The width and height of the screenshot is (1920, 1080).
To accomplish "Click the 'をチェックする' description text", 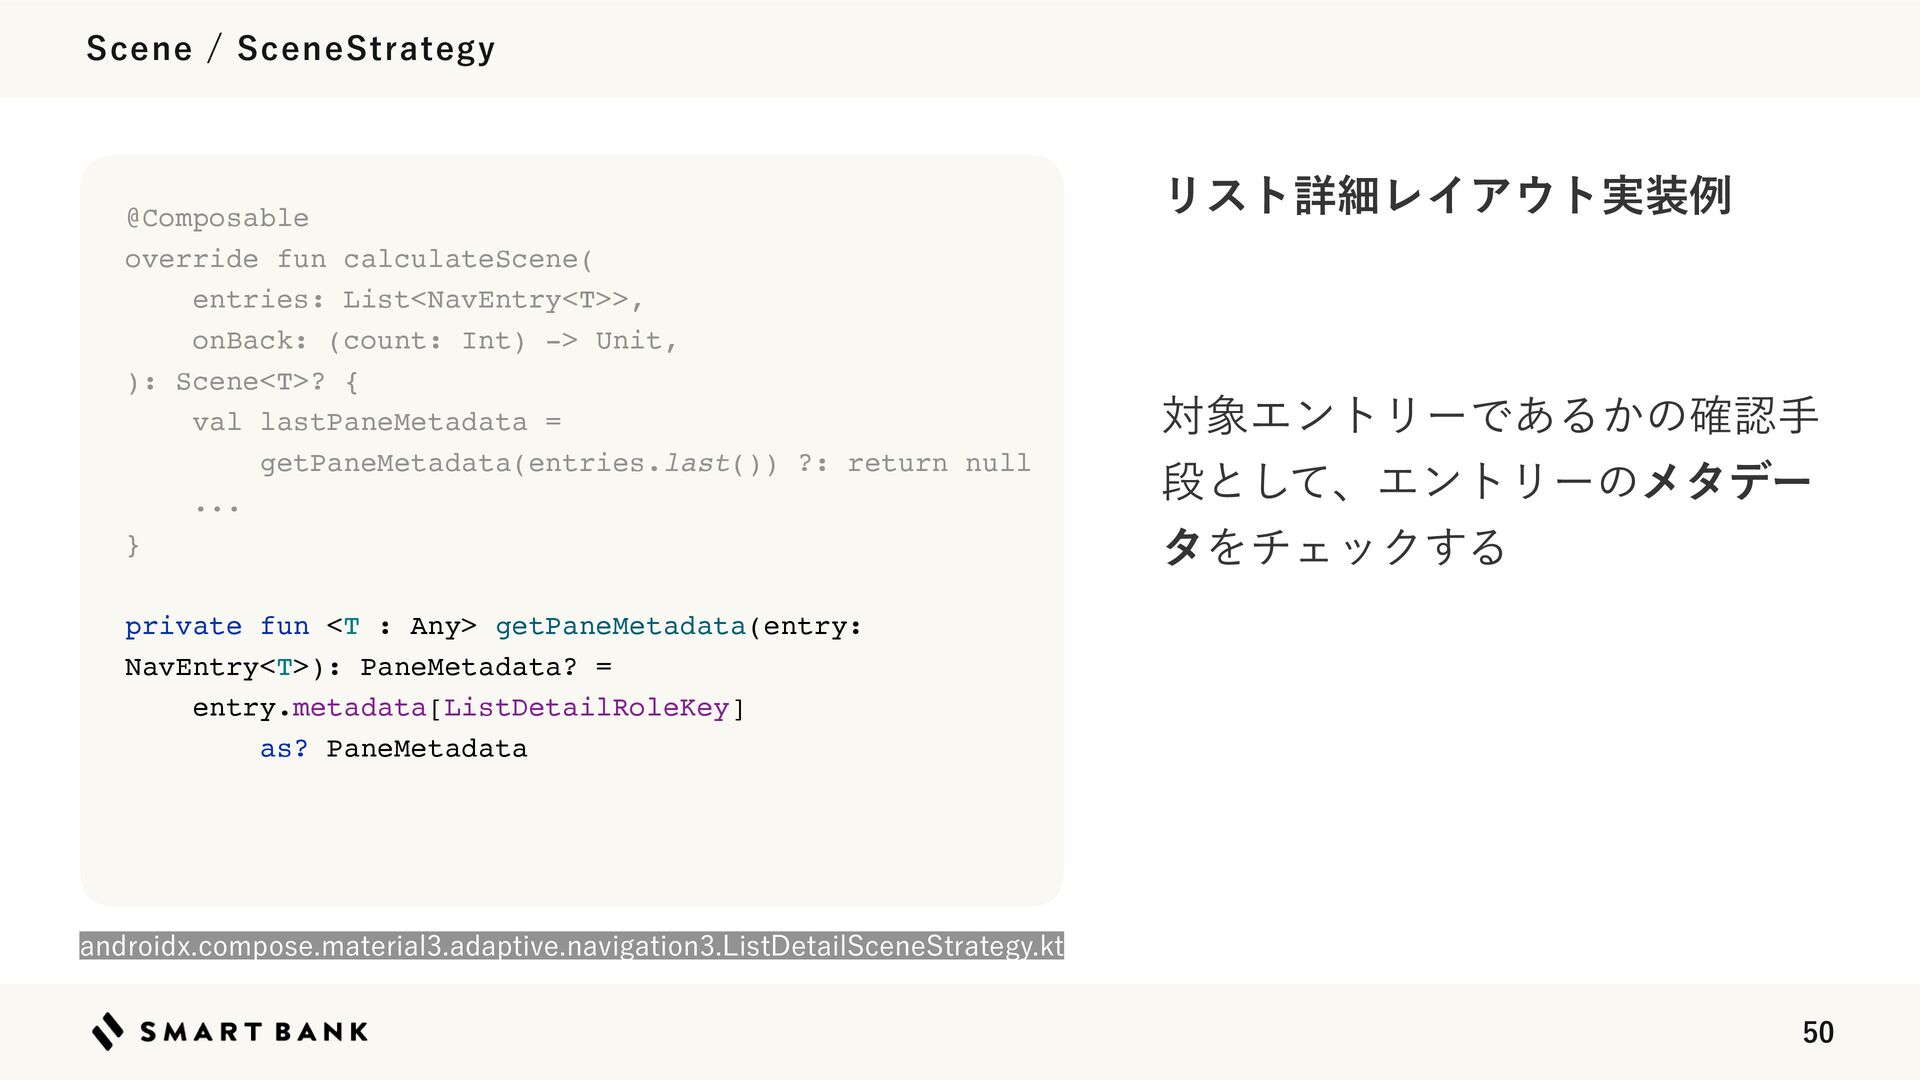I will click(x=1357, y=547).
